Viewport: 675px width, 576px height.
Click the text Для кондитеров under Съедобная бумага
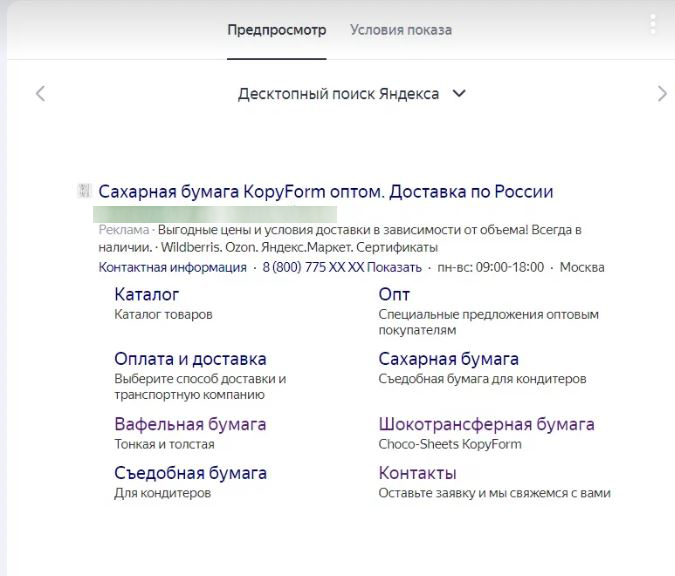pos(163,493)
